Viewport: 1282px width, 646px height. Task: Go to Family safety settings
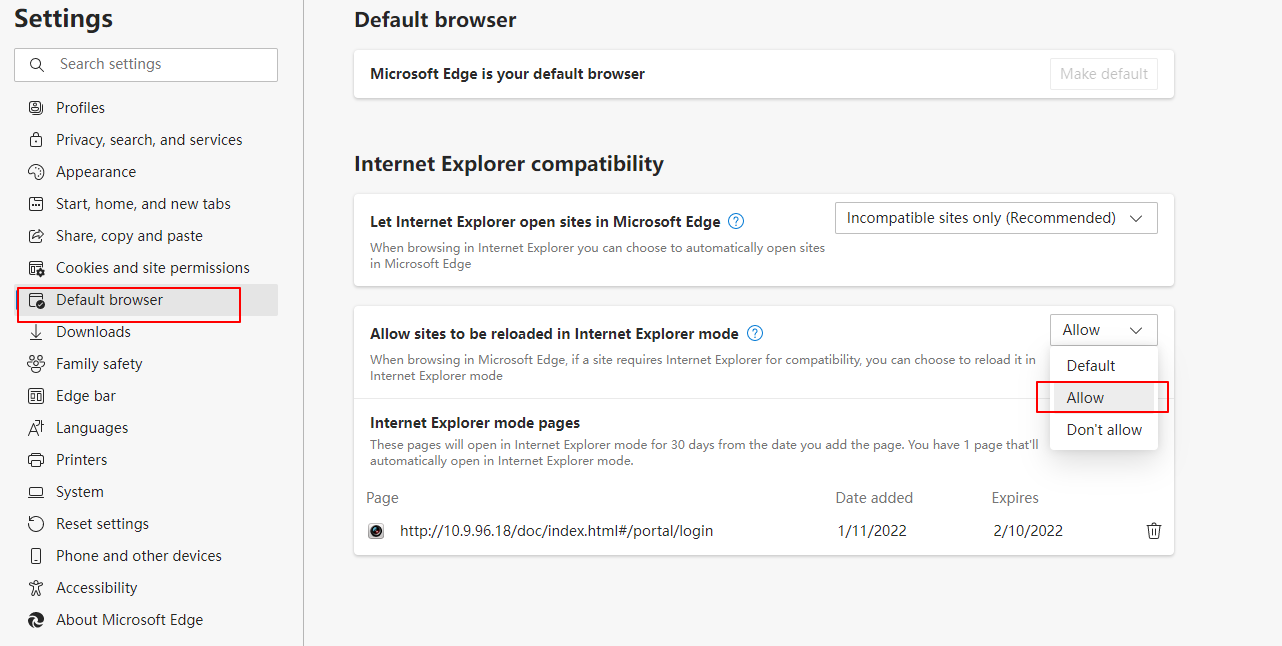click(146, 364)
